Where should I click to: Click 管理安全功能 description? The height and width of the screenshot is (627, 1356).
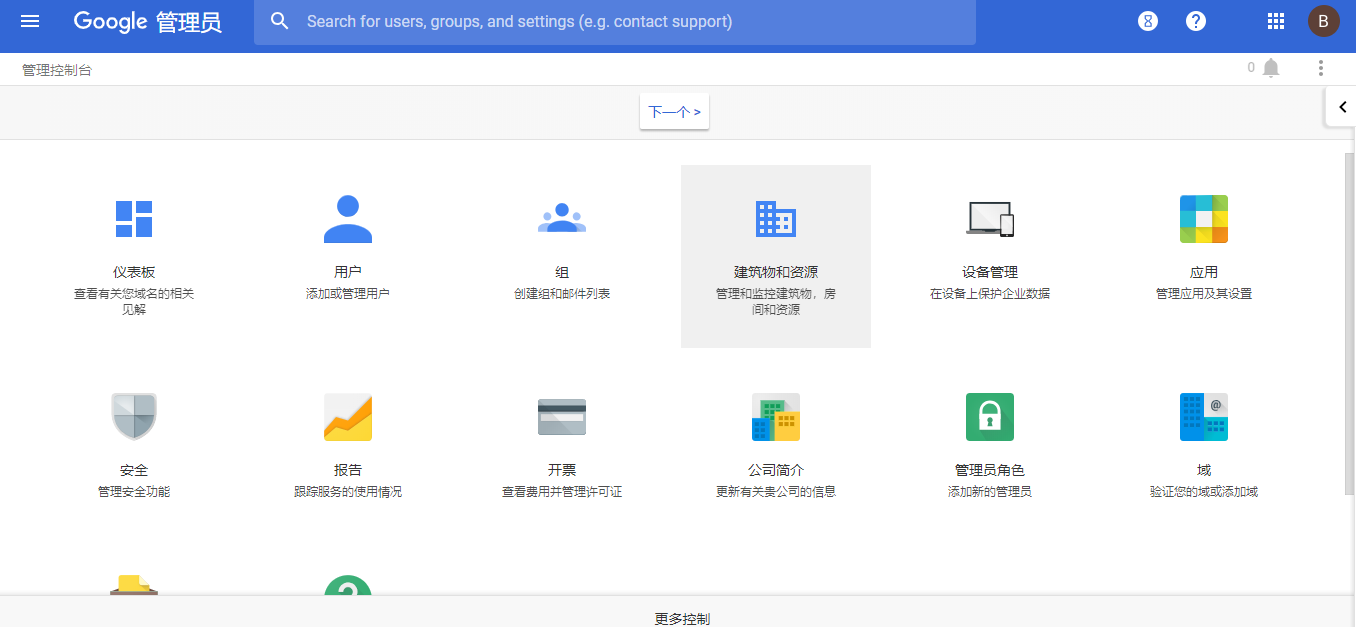pos(134,492)
